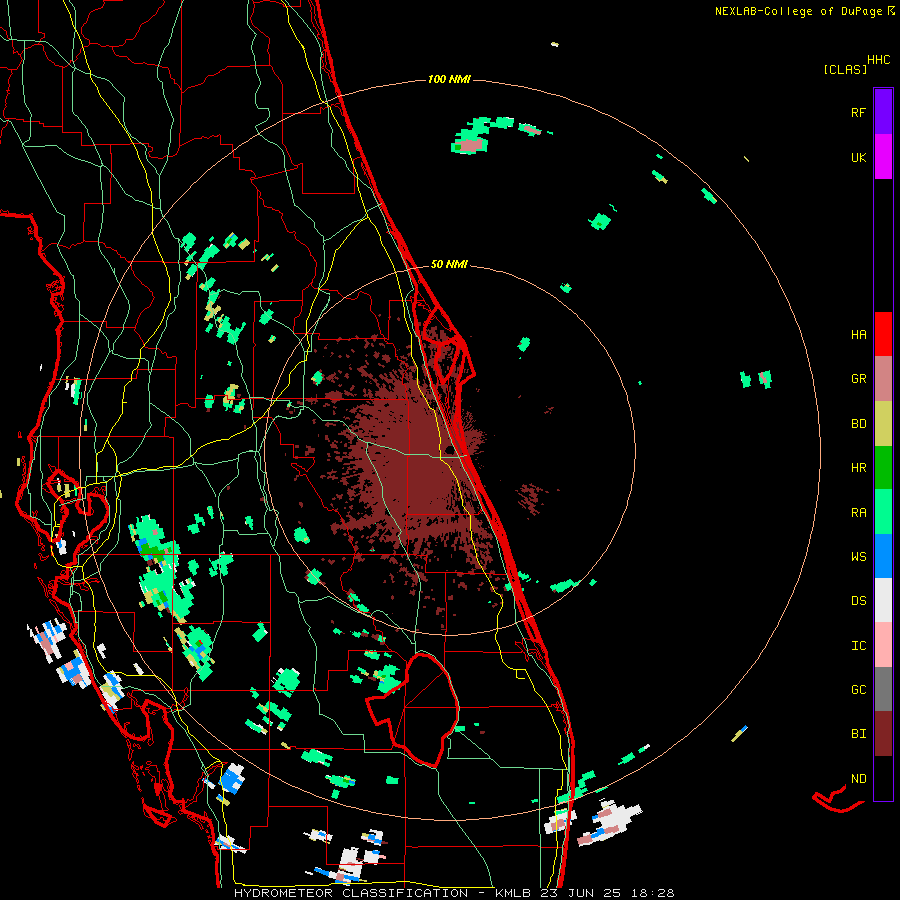The height and width of the screenshot is (900, 900).
Task: Click the KMLB radar site identifier
Action: (x=513, y=893)
